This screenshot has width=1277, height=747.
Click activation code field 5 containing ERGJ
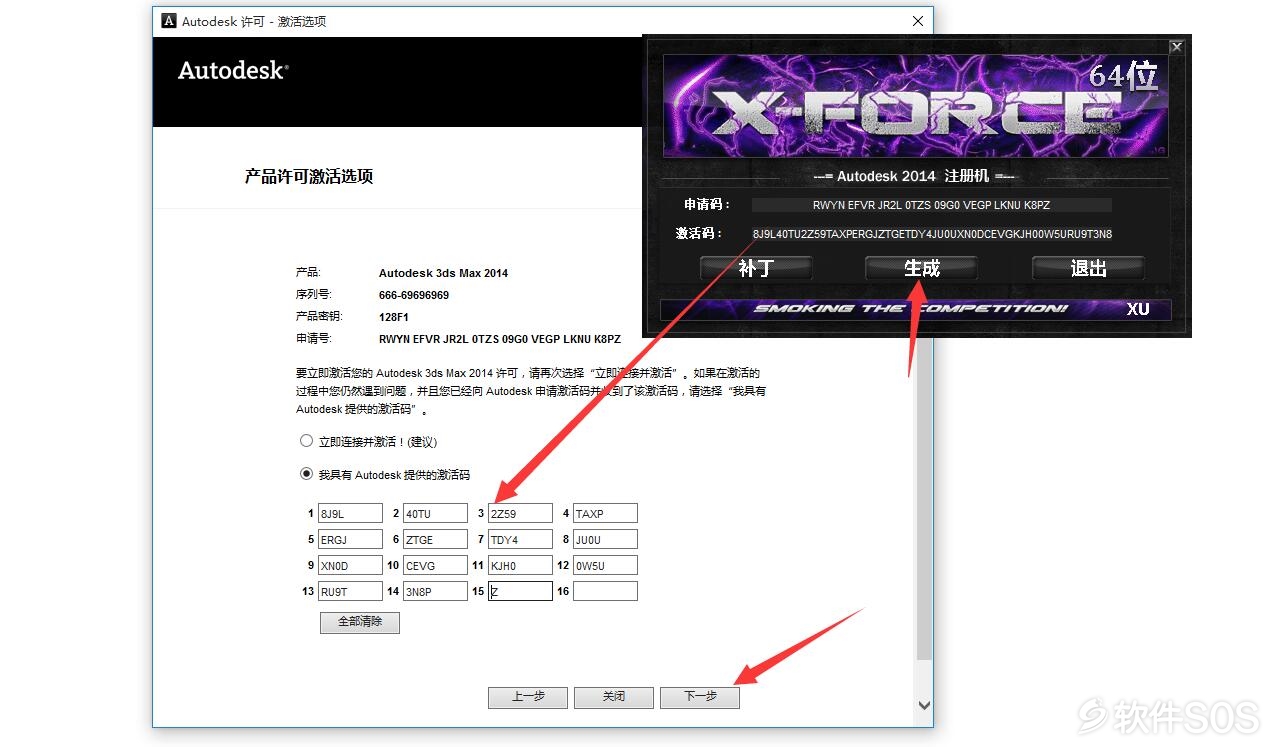point(350,539)
